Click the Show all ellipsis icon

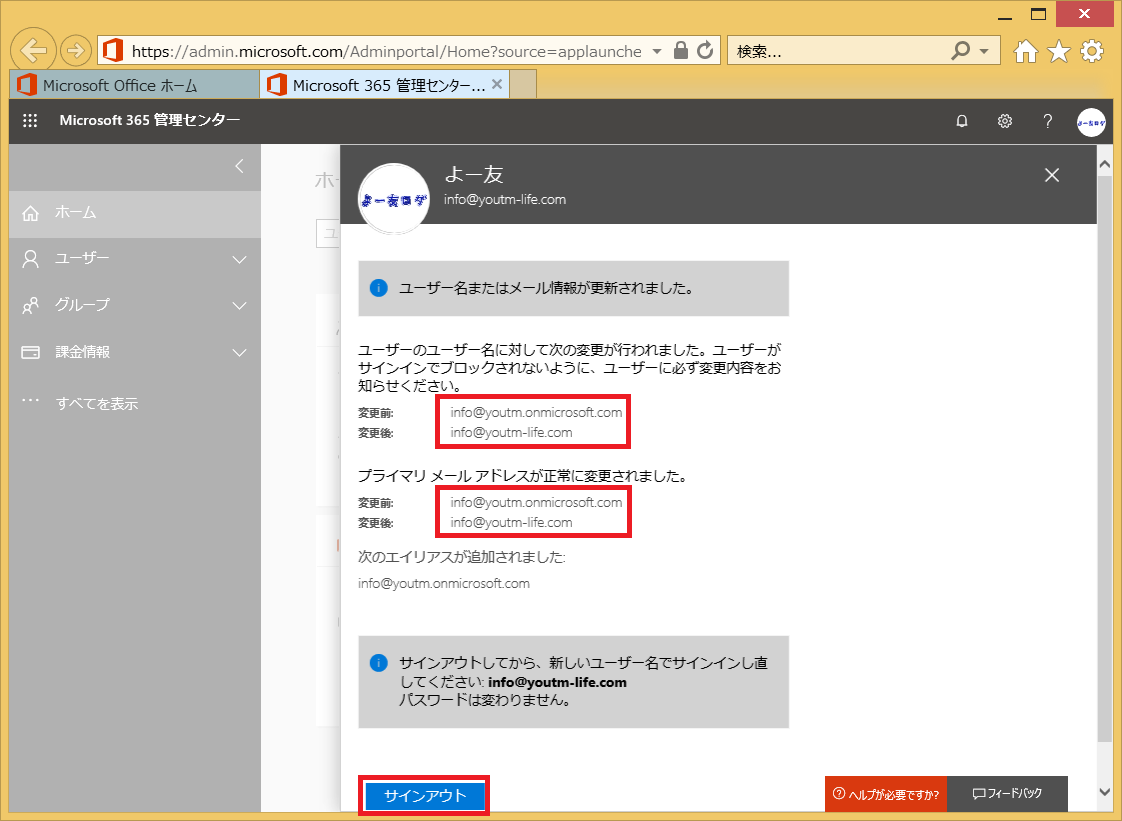tap(30, 400)
